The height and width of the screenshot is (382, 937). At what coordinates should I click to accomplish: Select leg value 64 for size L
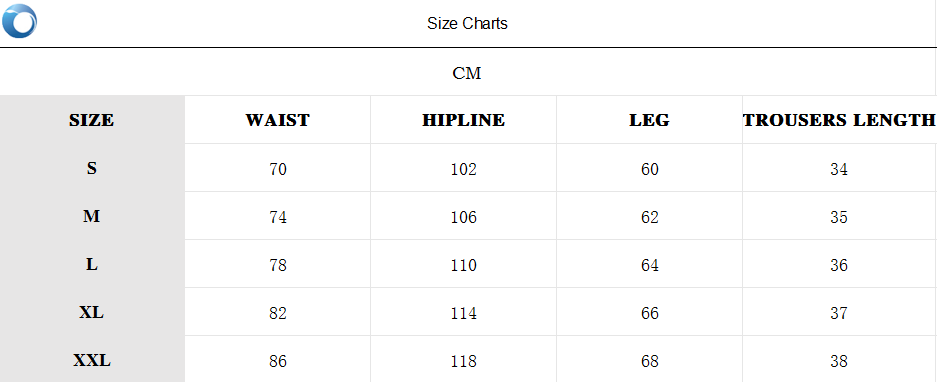650,265
